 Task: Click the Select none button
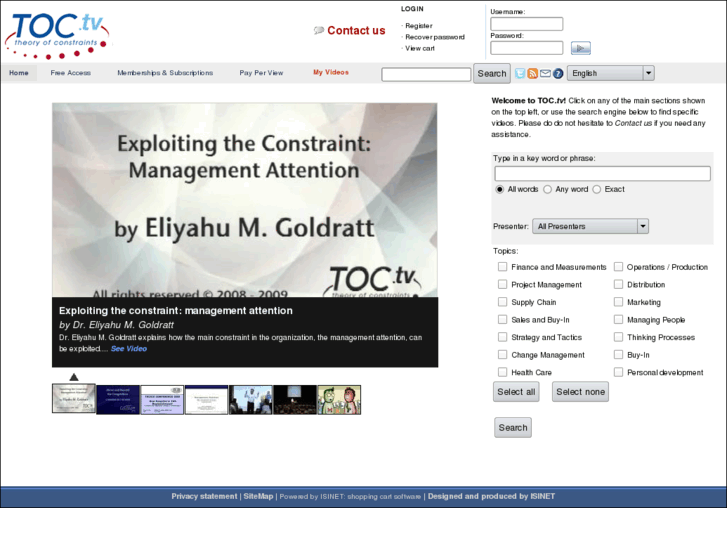pos(580,392)
